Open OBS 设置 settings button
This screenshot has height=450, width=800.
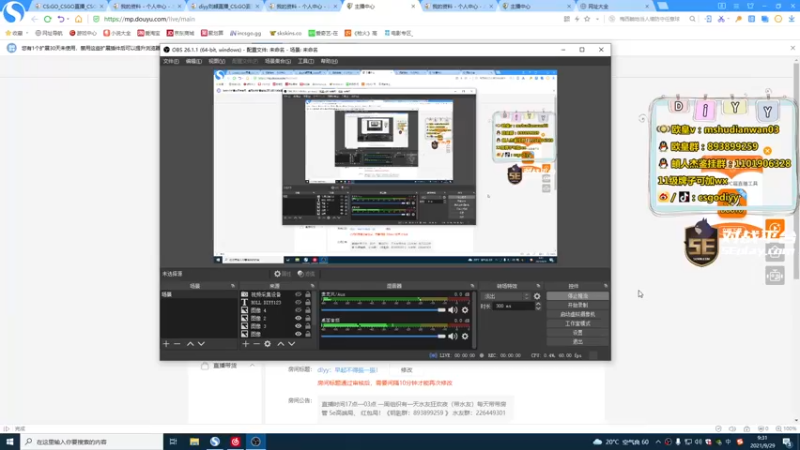pyautogui.click(x=577, y=333)
